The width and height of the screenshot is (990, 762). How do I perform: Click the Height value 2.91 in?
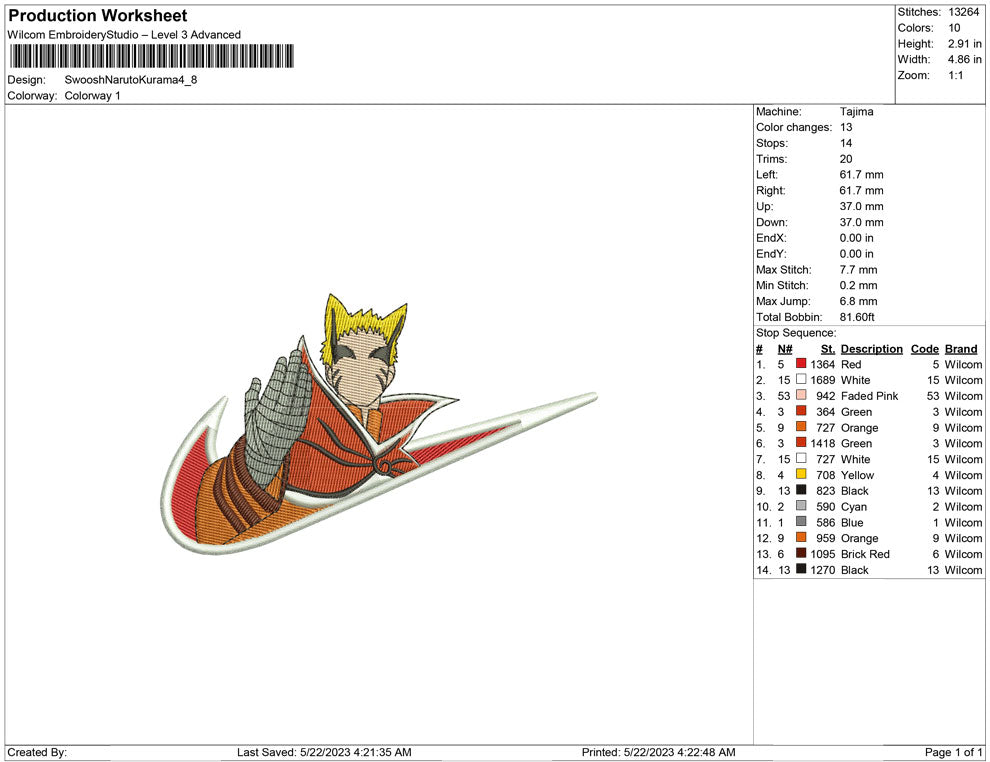click(x=964, y=44)
